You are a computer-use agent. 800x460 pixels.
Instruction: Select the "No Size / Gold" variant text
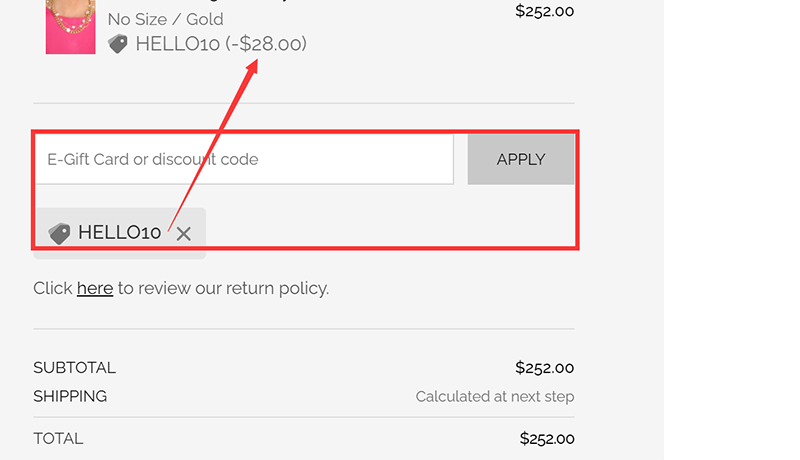[x=165, y=19]
